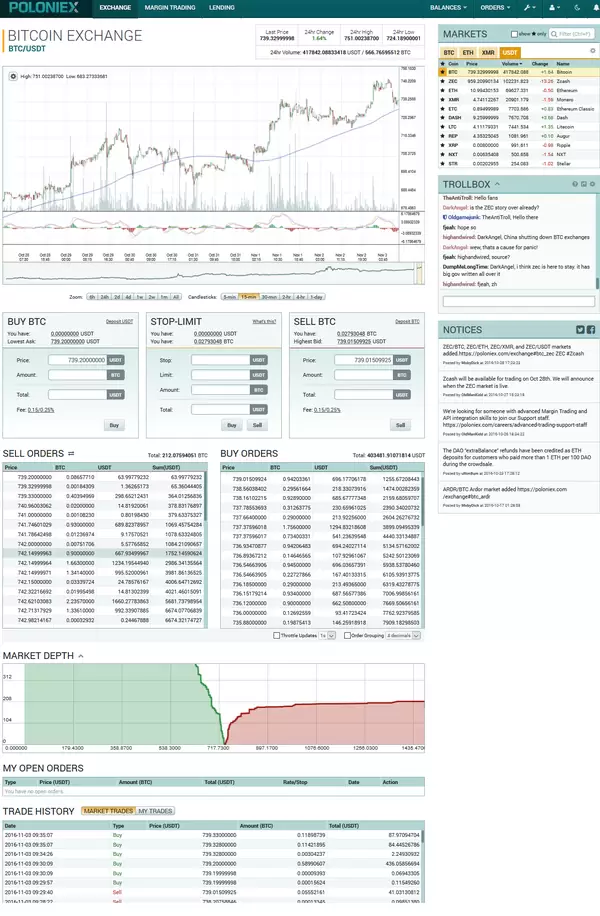Click the star column header in Markets table
Screen dimensions: 600x916
[x=442, y=63]
